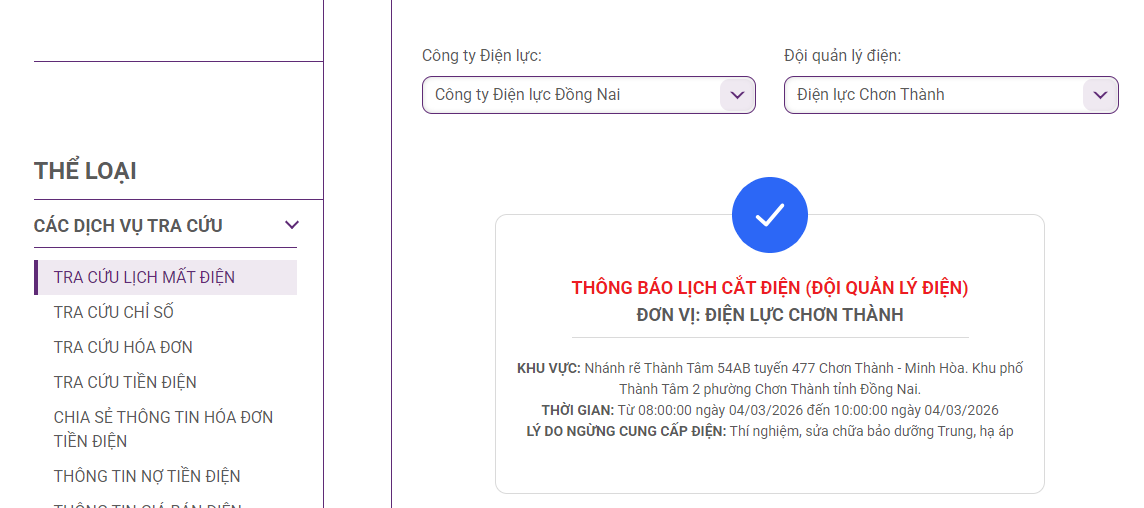1144x508 pixels.
Task: Click the red THÔNG BÁO LỊCH CẮT ĐIỆN title
Action: (769, 288)
